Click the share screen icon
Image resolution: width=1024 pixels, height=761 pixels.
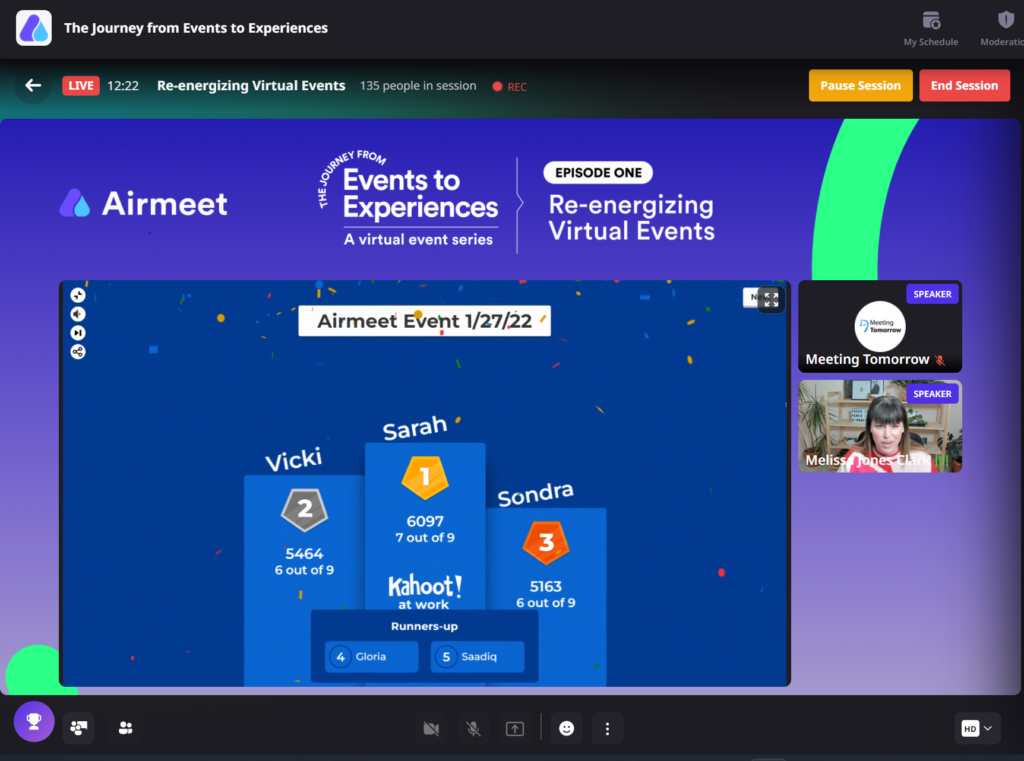[x=515, y=728]
